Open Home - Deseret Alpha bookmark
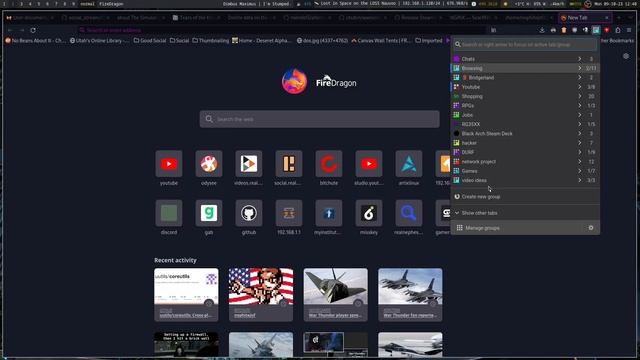This screenshot has height=360, width=640. point(262,40)
